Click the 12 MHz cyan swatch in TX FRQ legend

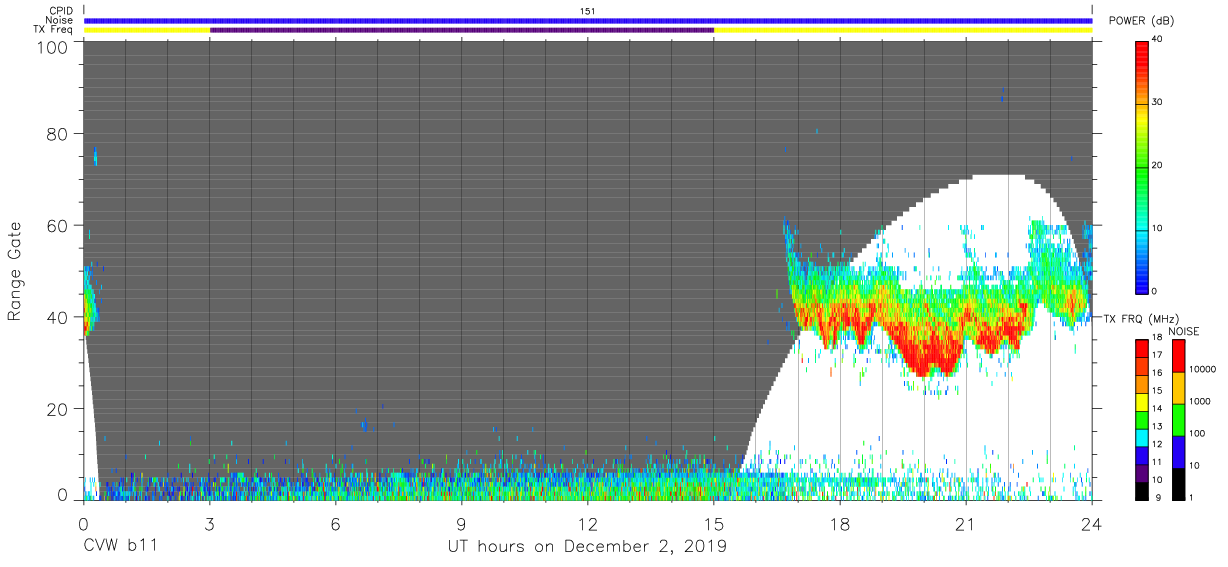coord(1143,437)
